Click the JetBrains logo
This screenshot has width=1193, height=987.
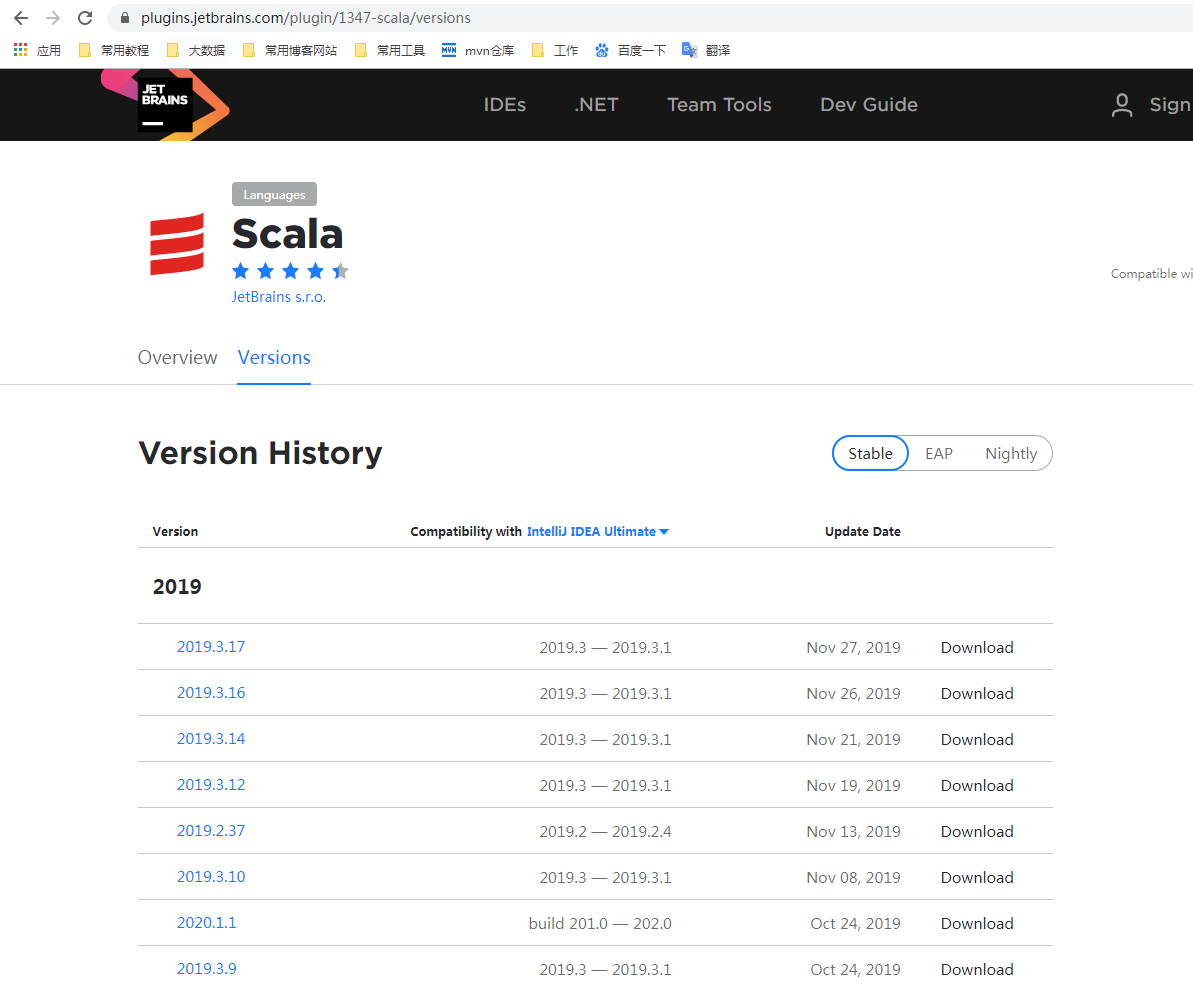pyautogui.click(x=165, y=104)
